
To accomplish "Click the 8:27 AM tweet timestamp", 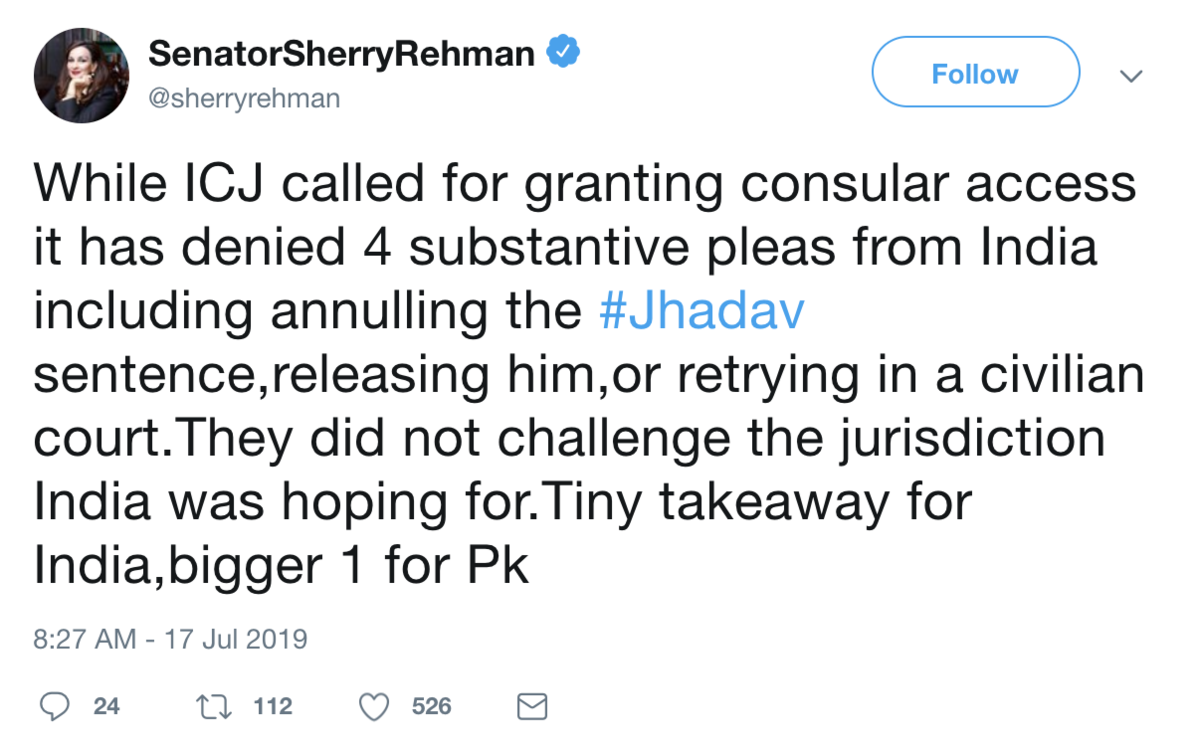I will tap(84, 639).
